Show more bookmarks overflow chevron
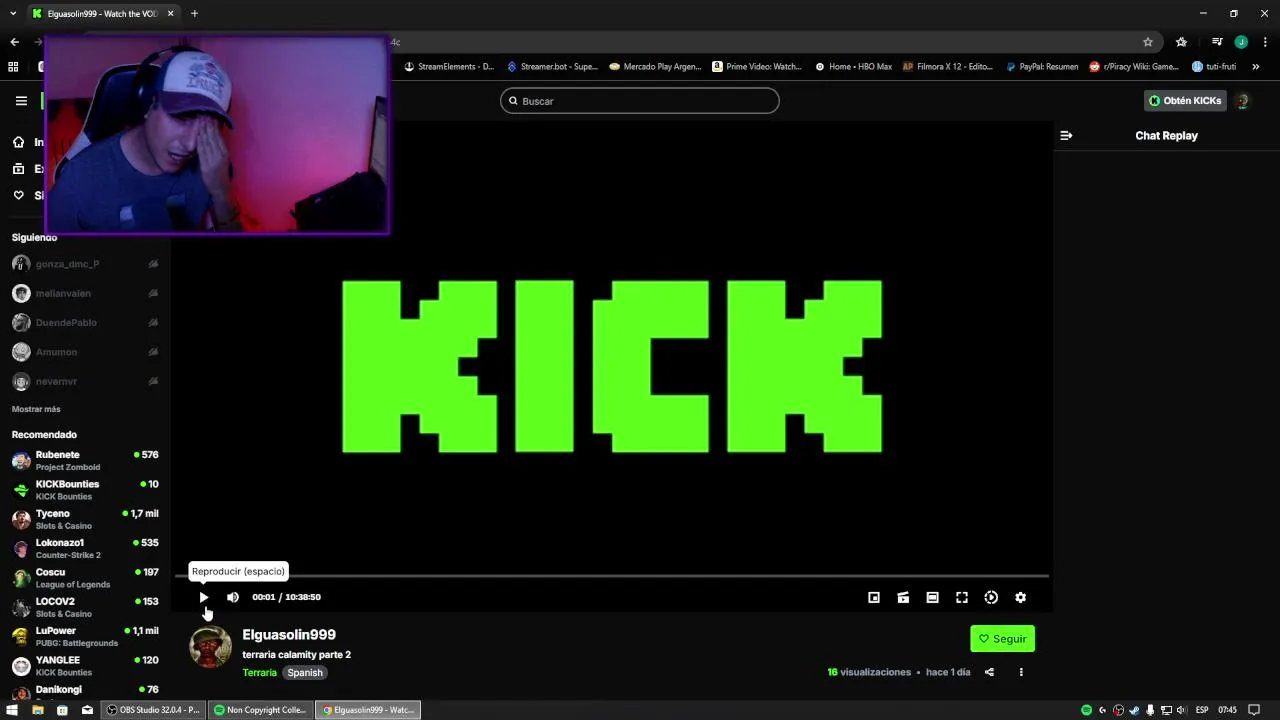This screenshot has height=720, width=1280. click(x=1256, y=67)
